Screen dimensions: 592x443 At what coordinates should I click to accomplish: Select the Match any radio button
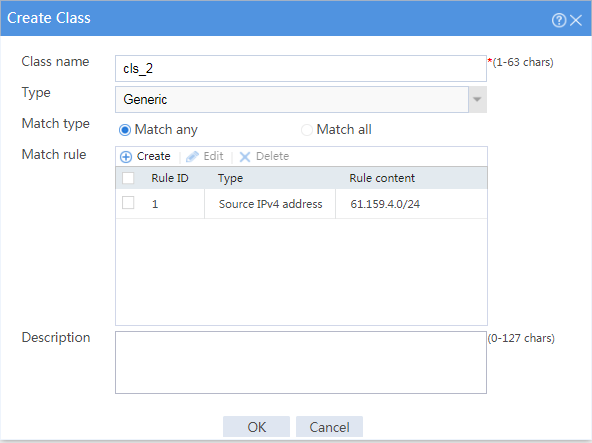click(x=125, y=130)
